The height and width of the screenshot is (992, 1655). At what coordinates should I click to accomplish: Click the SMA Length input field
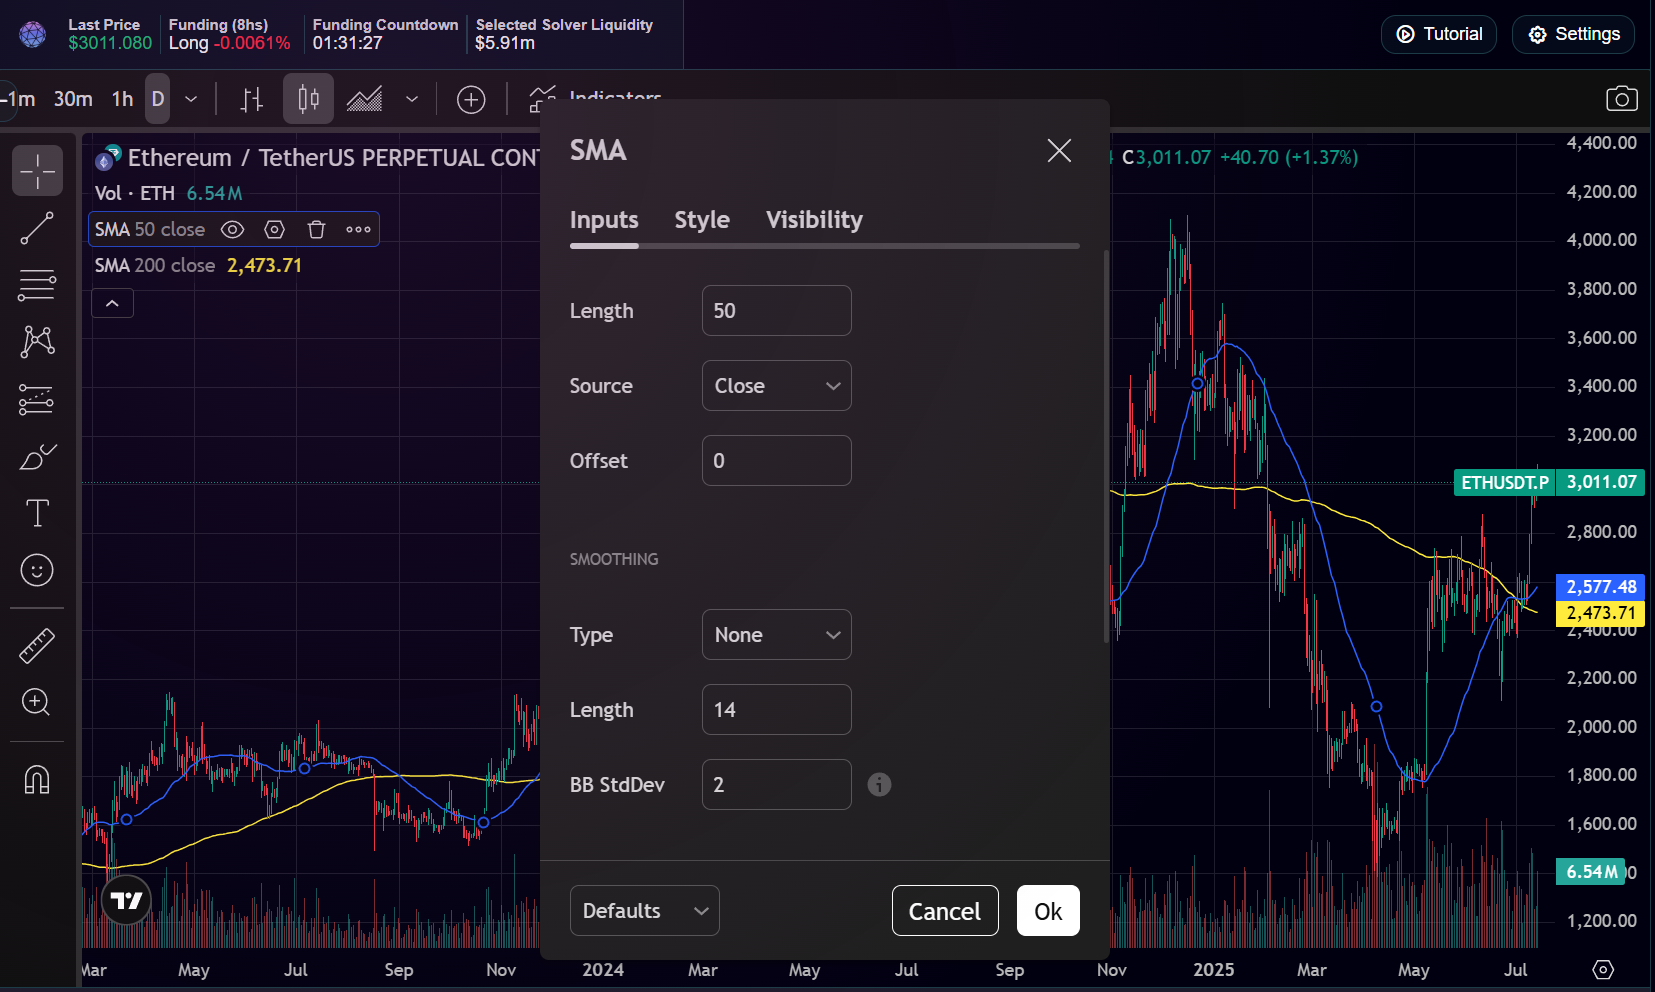(x=776, y=311)
